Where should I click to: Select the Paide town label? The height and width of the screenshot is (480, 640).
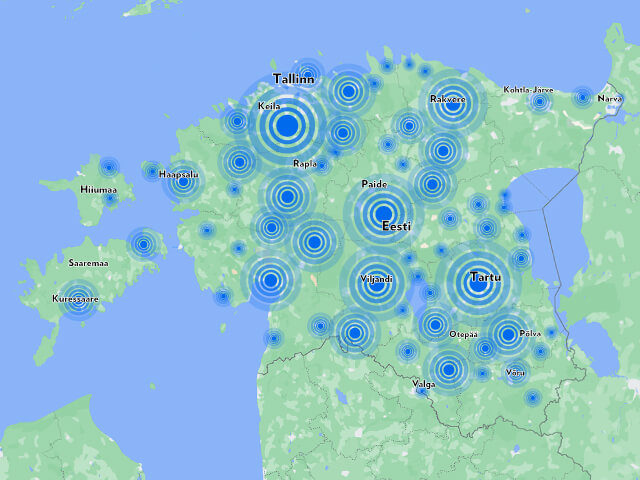tap(374, 184)
